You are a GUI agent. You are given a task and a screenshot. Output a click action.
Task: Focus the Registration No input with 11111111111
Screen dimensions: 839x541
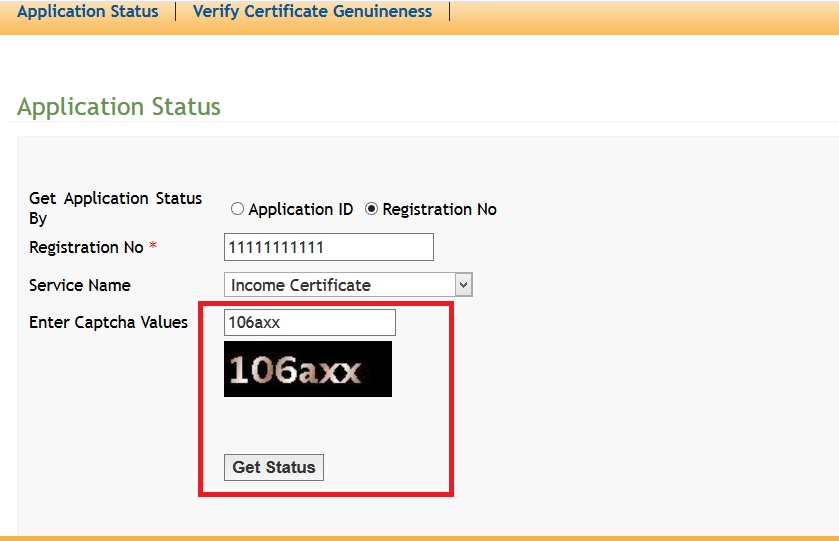pos(328,247)
